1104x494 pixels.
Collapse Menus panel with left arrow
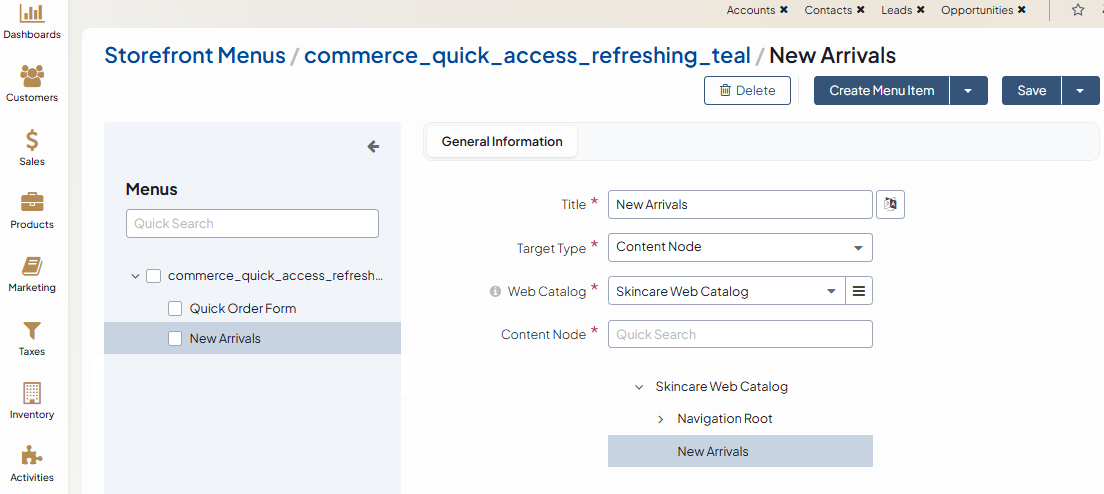click(373, 147)
